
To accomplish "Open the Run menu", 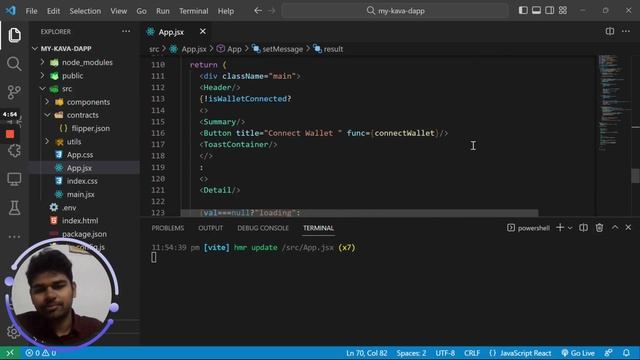I will tap(162, 11).
